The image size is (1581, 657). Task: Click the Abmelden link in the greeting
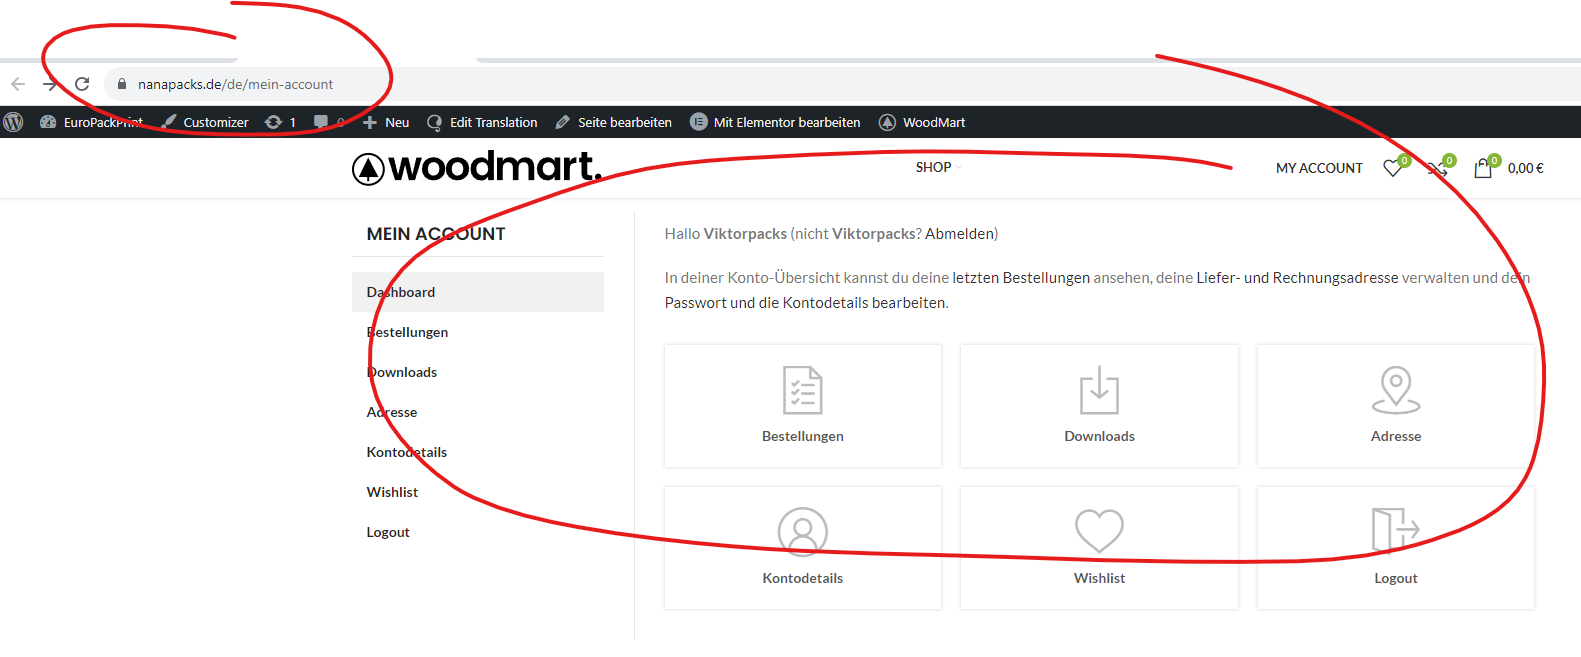click(x=958, y=234)
